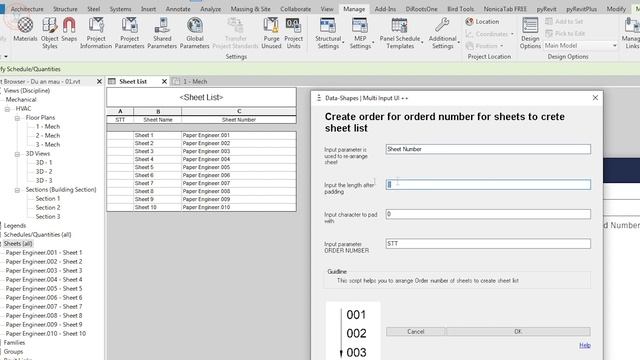Open the Location tool

[482, 22]
